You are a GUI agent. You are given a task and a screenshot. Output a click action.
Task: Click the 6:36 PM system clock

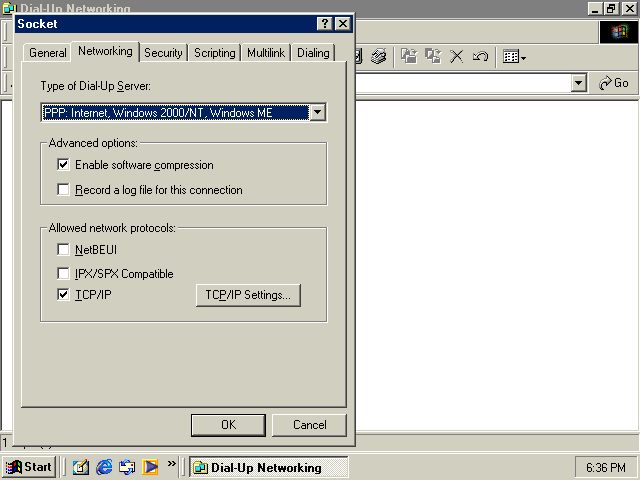[606, 467]
